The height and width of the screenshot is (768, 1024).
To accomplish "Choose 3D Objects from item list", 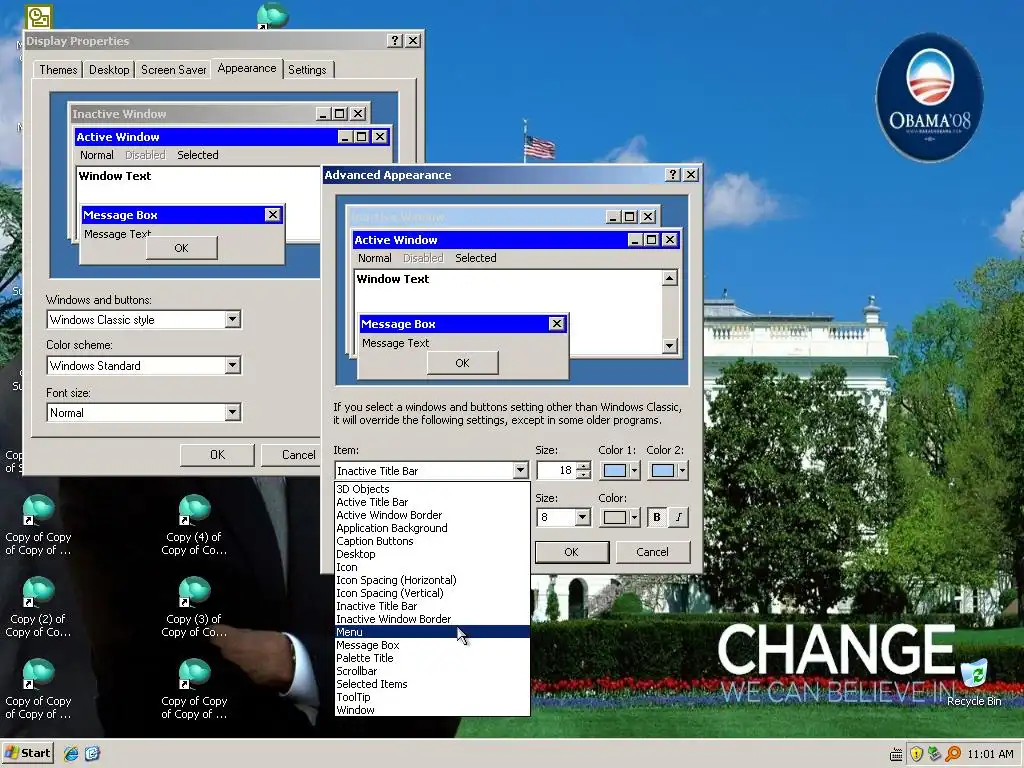I will pyautogui.click(x=432, y=488).
